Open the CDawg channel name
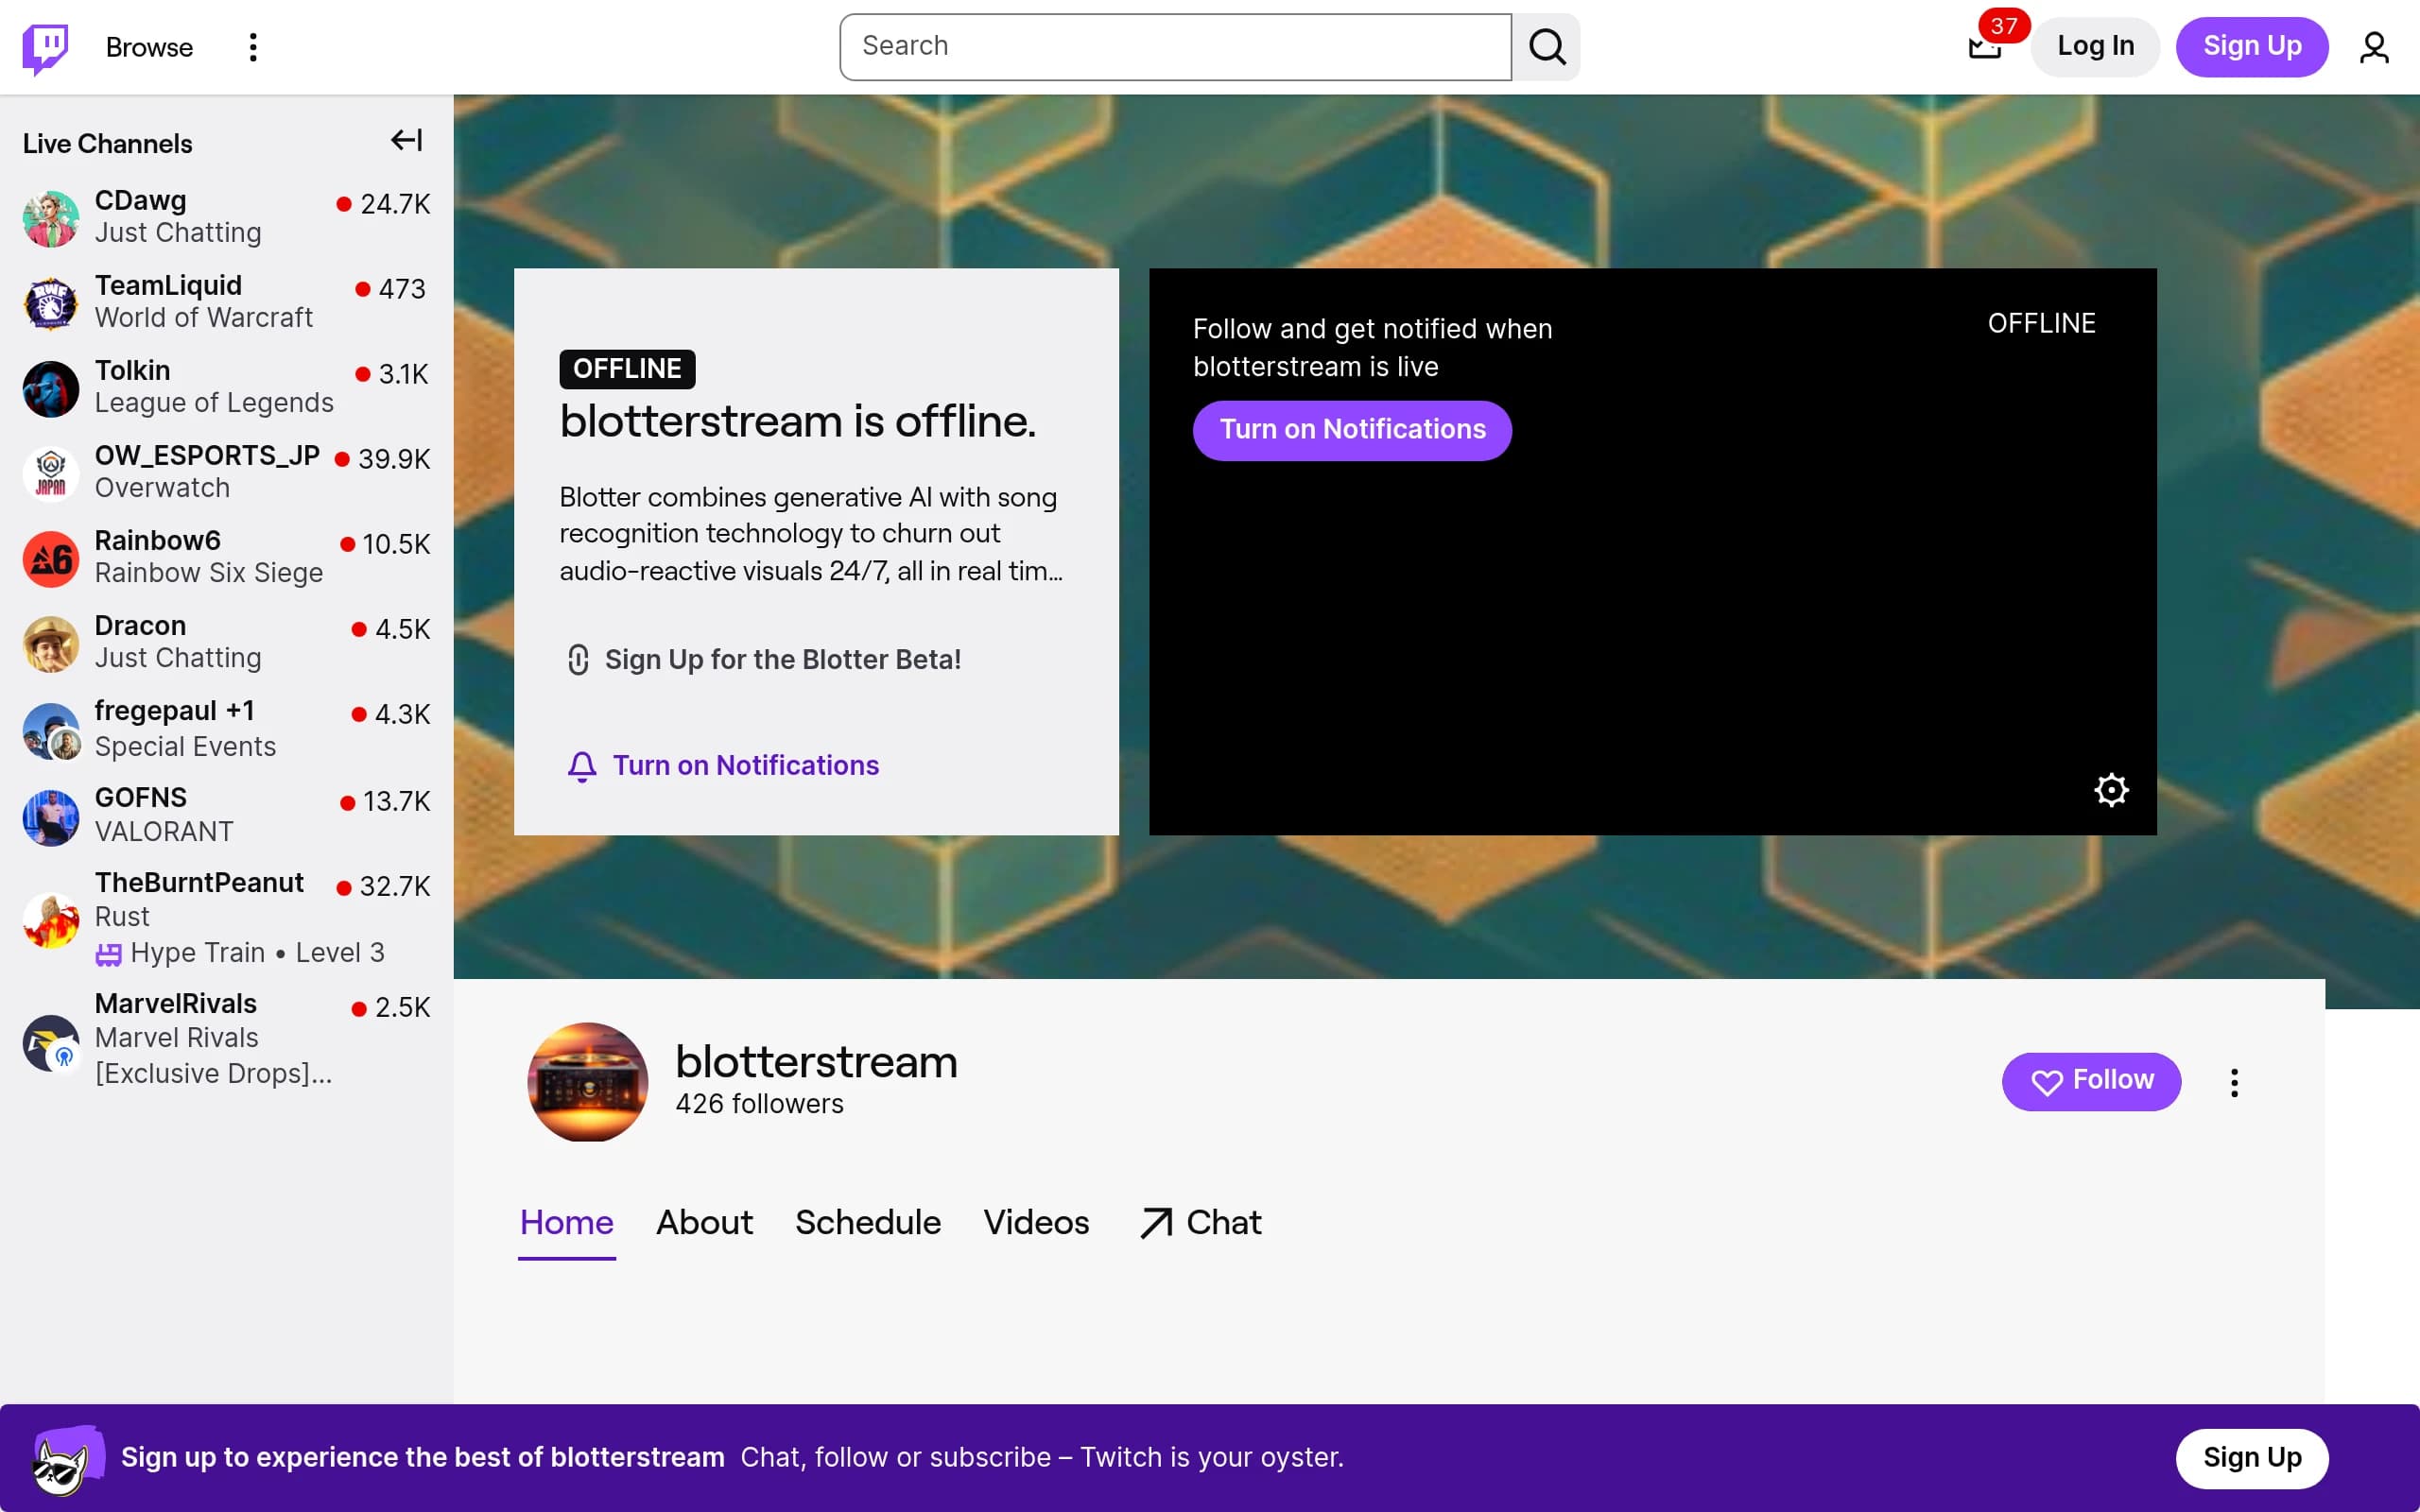 point(141,201)
